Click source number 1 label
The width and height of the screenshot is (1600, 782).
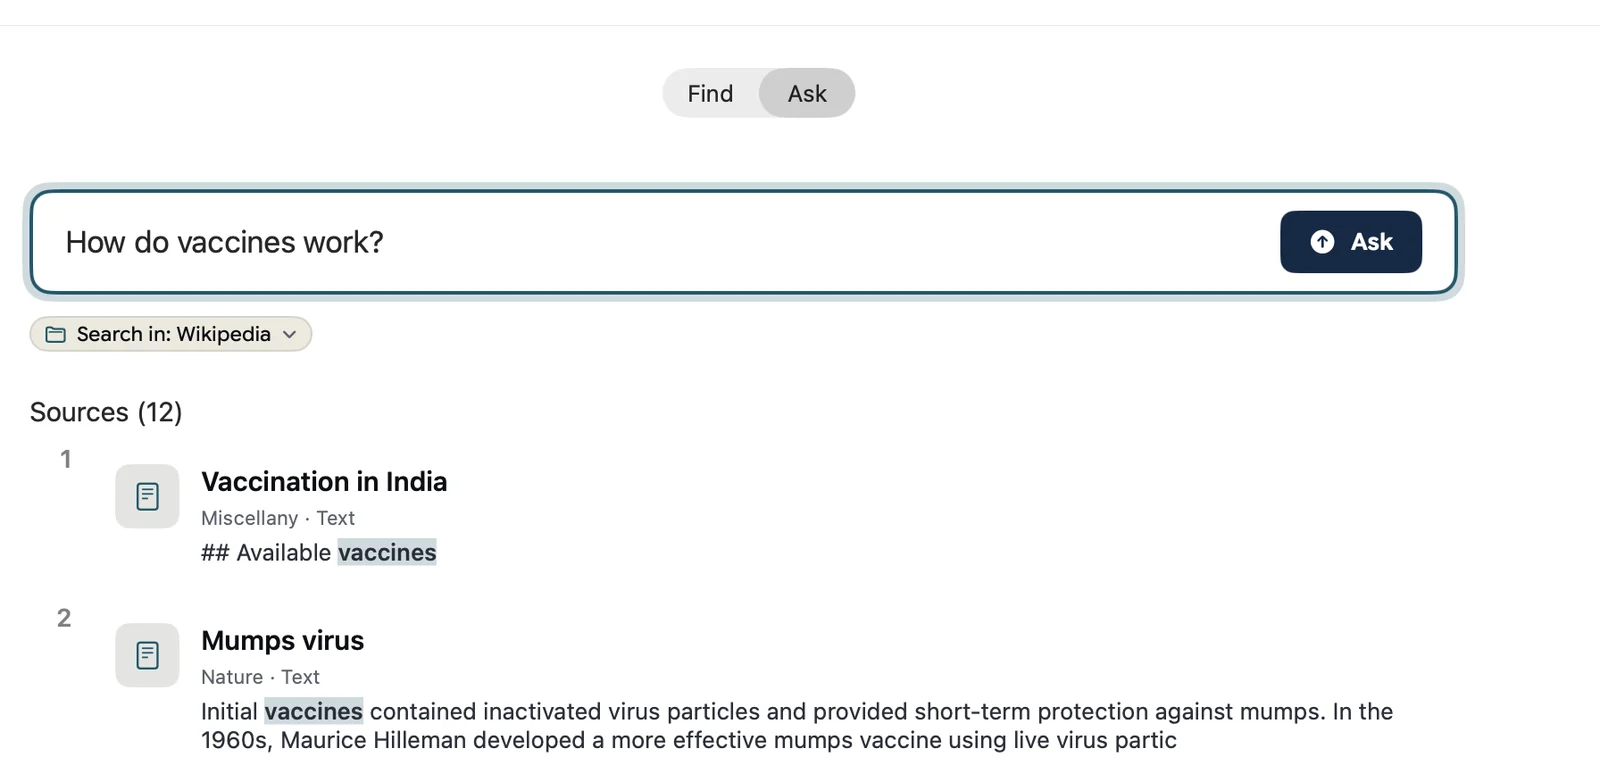coord(66,459)
